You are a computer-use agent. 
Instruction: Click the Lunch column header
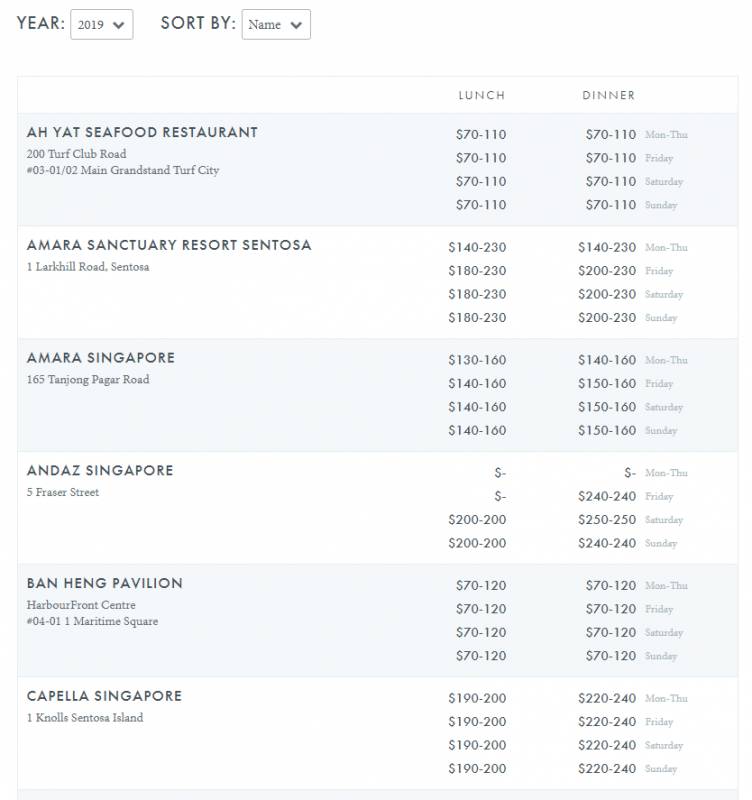coord(481,95)
